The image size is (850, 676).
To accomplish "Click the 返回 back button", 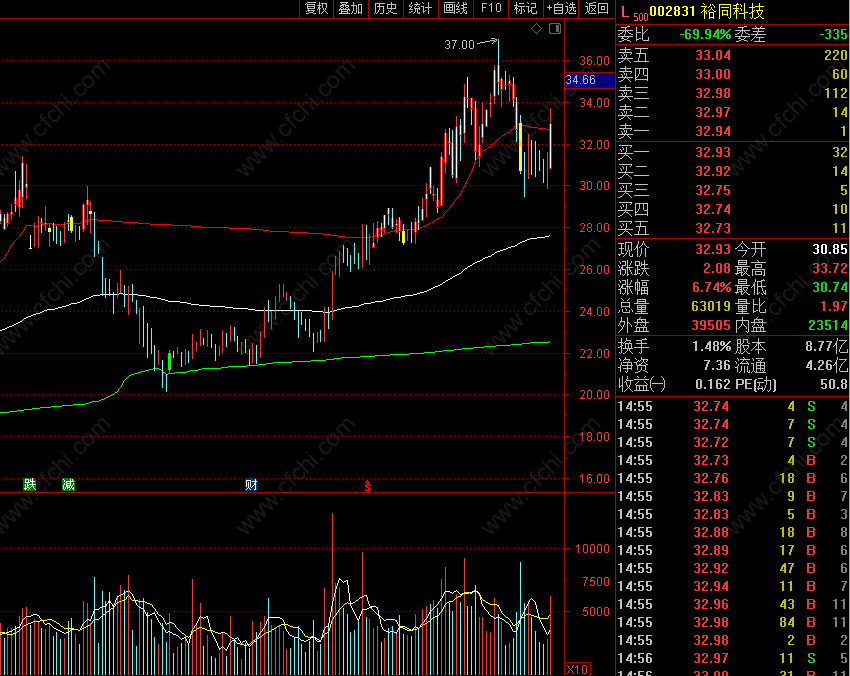I will (597, 9).
